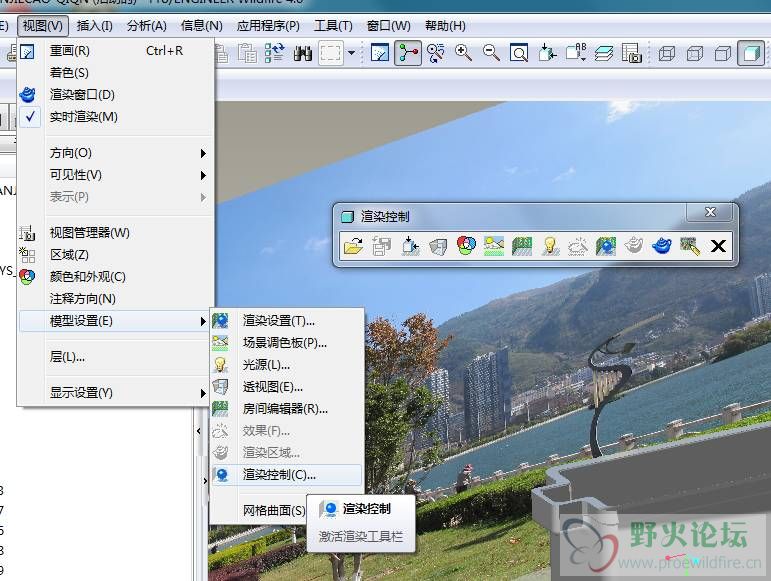Switch to hidden line display icon
771x581 pixels.
coord(694,53)
